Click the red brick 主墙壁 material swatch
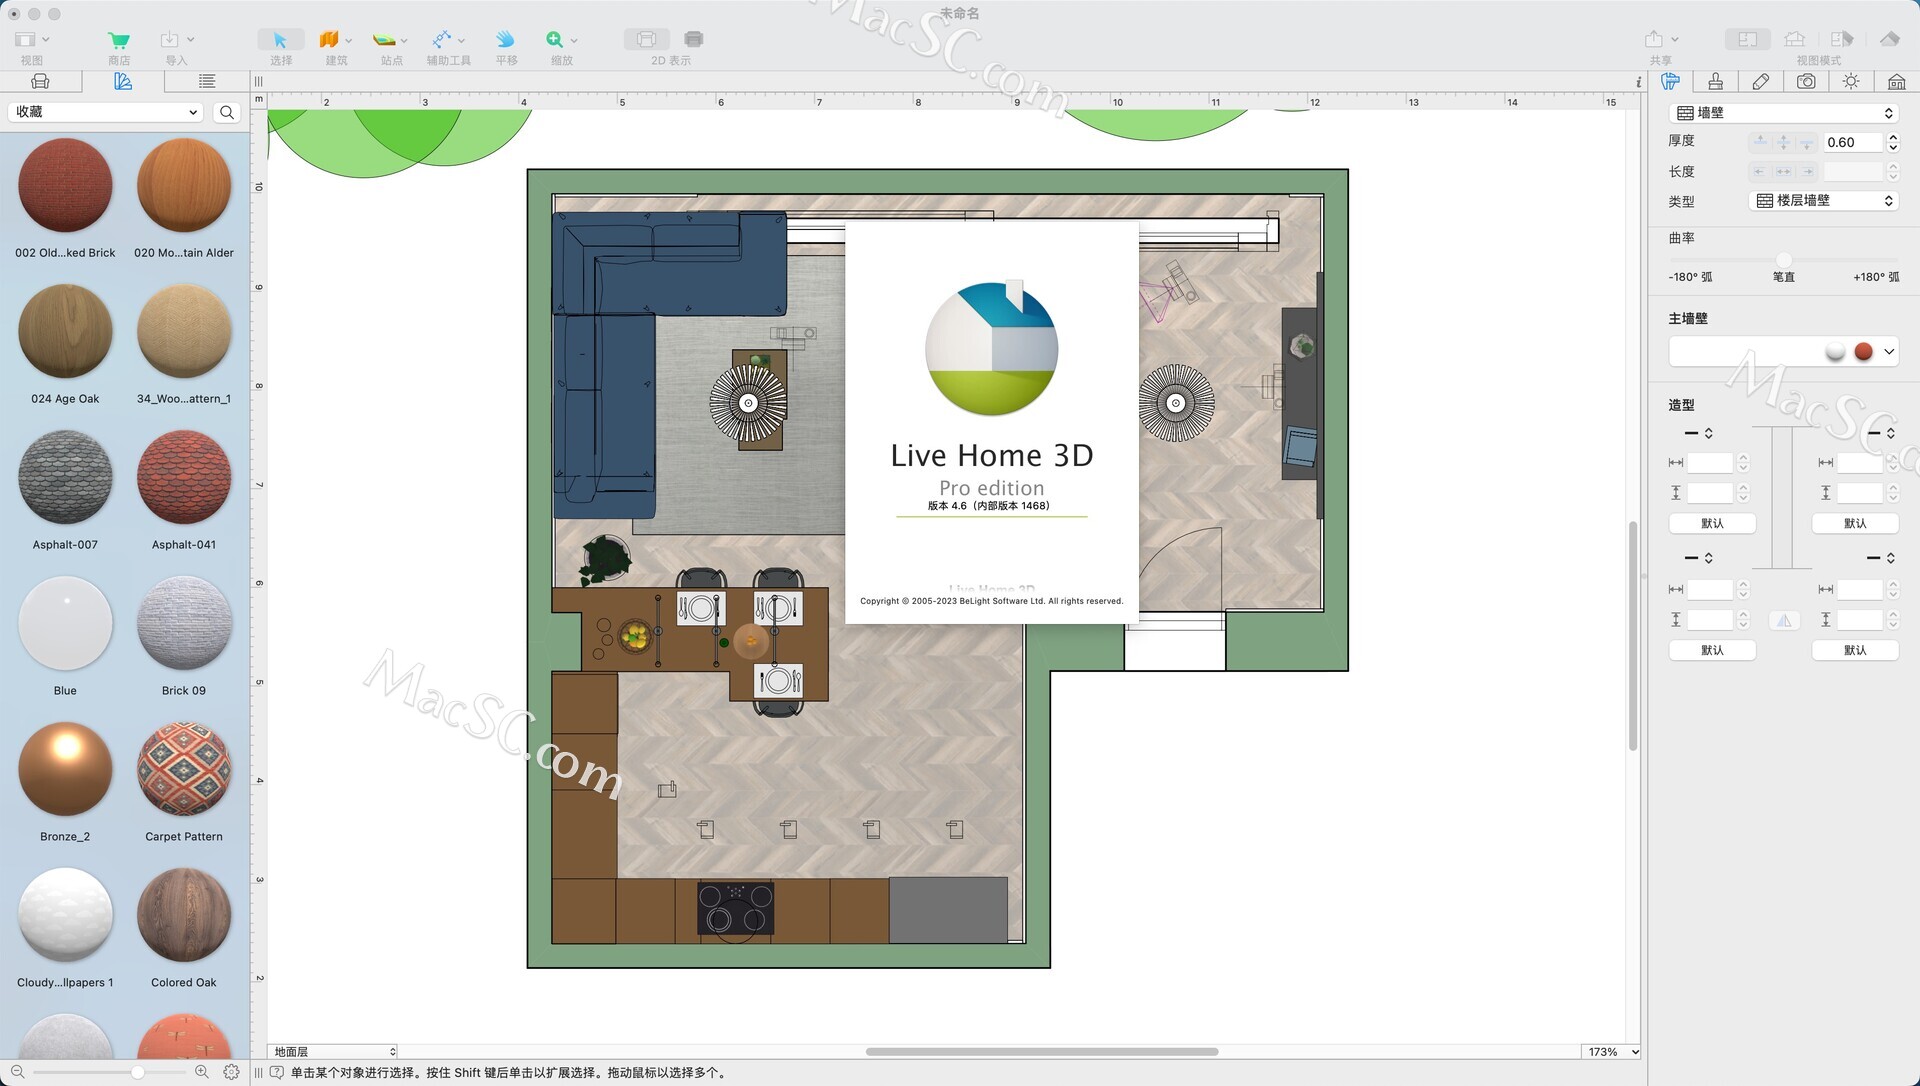 (x=1863, y=351)
